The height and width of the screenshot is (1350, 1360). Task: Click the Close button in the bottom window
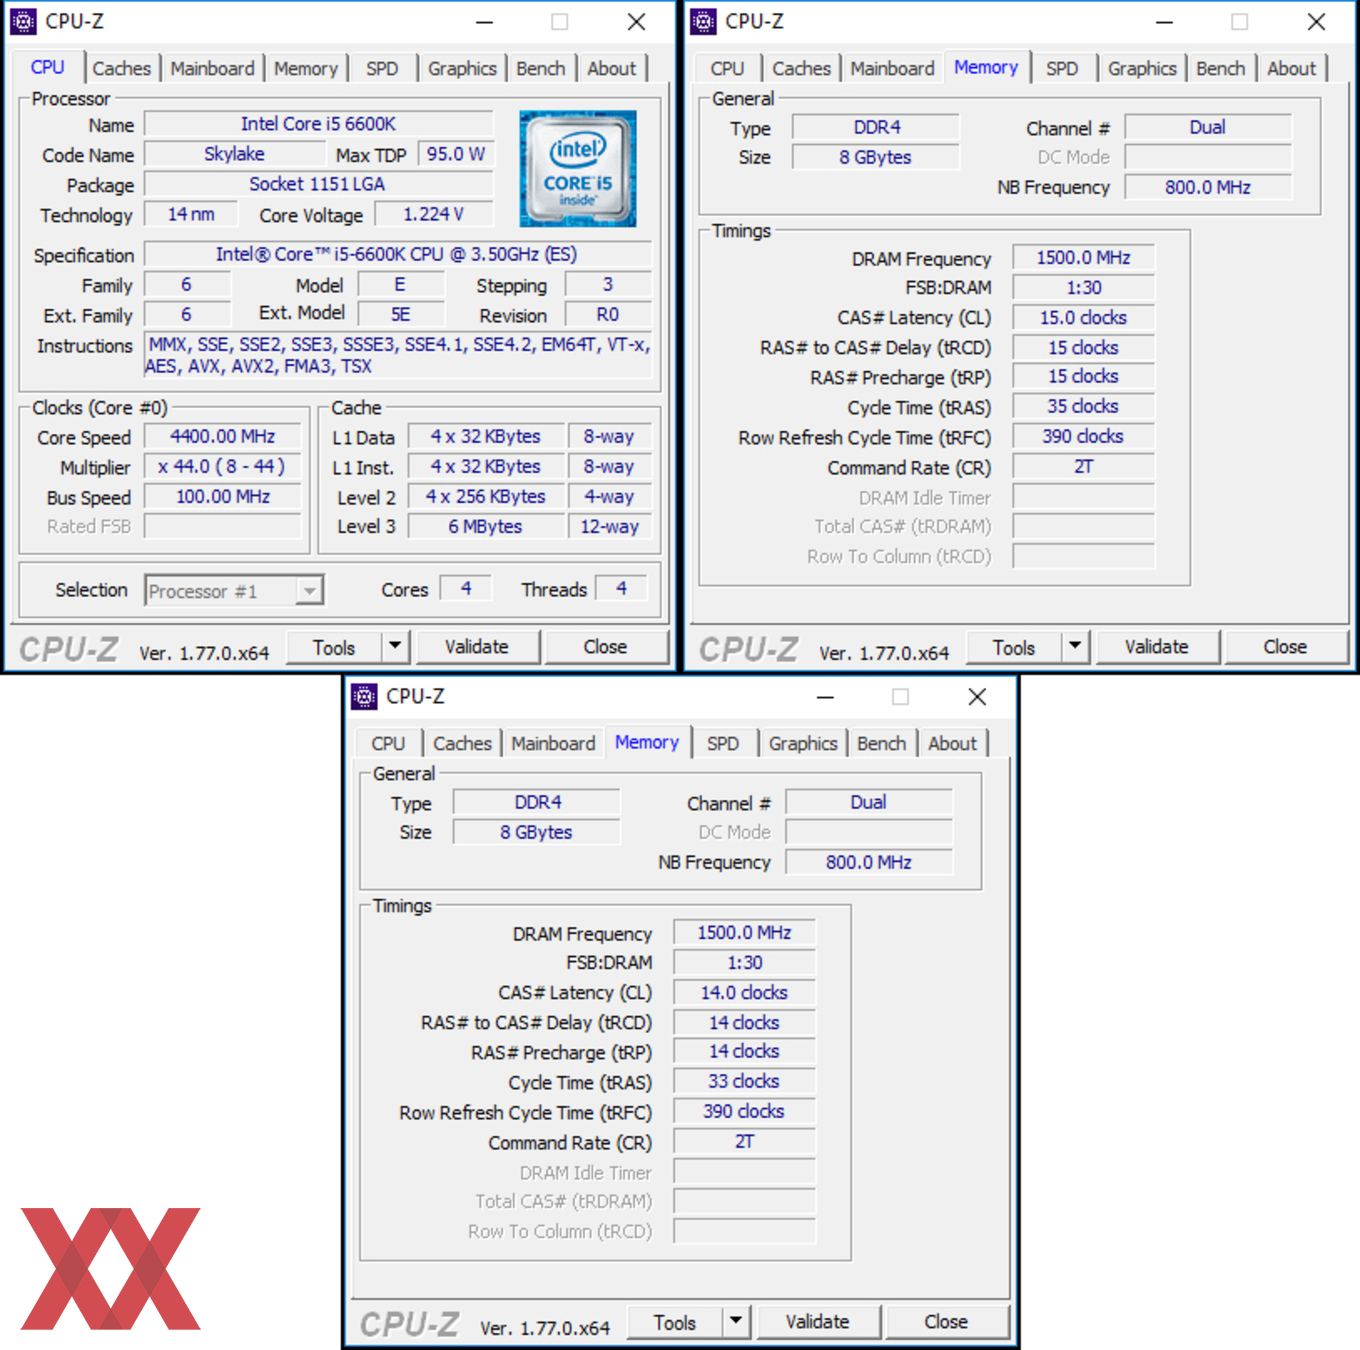946,1322
